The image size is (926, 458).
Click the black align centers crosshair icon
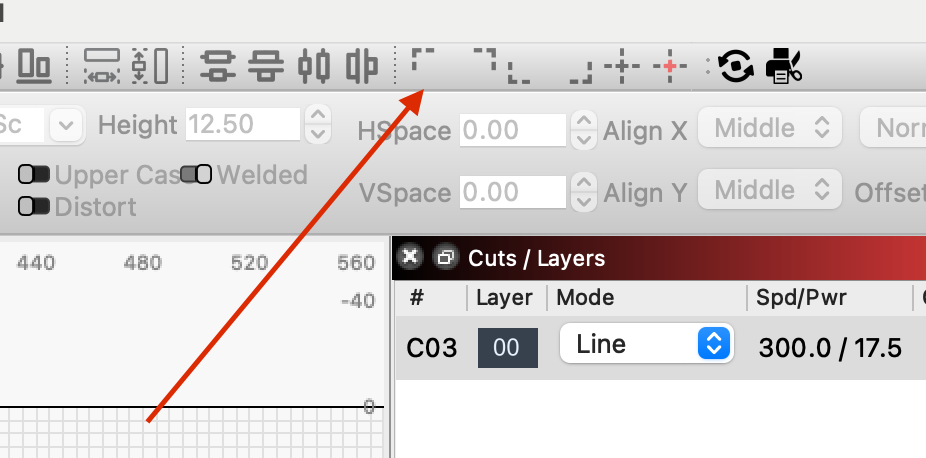(x=621, y=66)
